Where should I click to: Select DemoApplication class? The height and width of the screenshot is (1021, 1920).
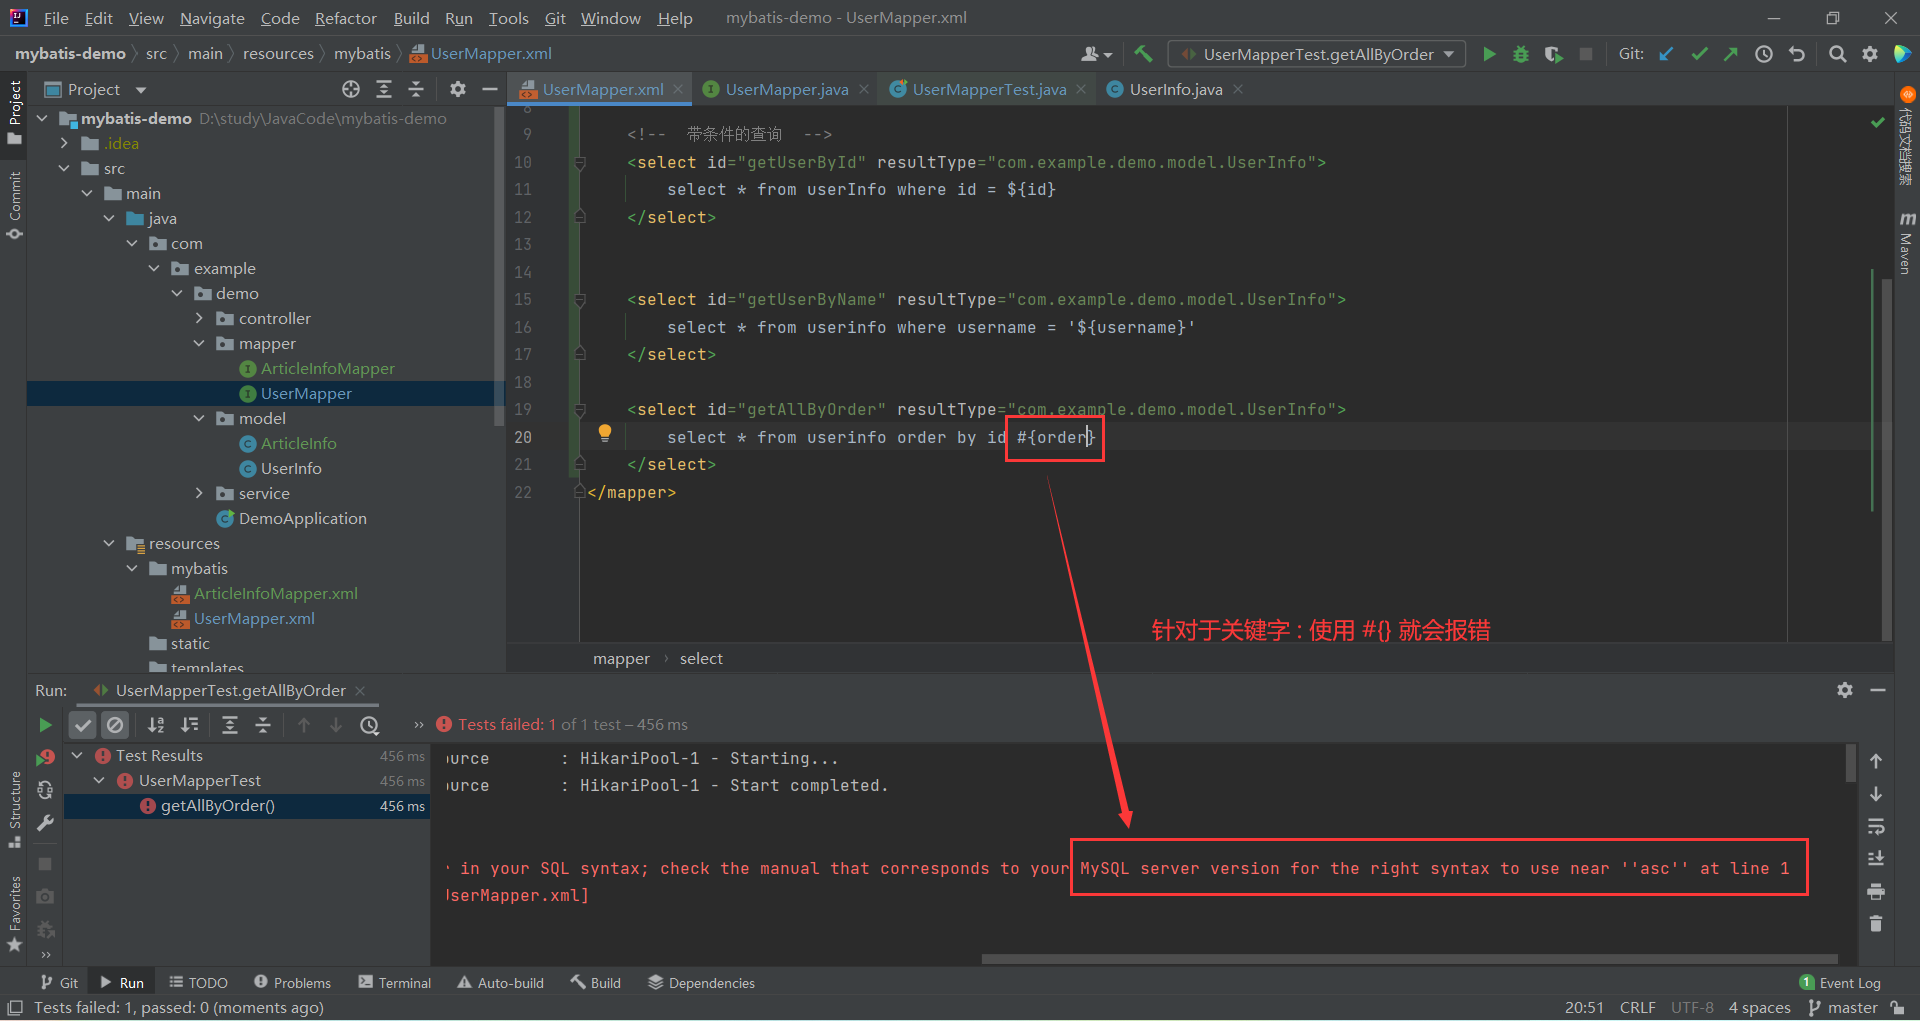[x=302, y=518]
